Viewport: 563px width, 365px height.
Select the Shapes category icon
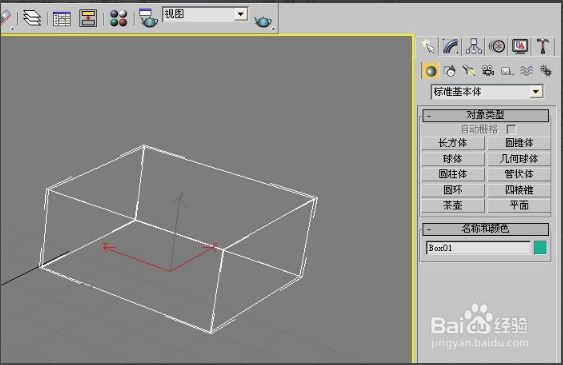pos(450,71)
